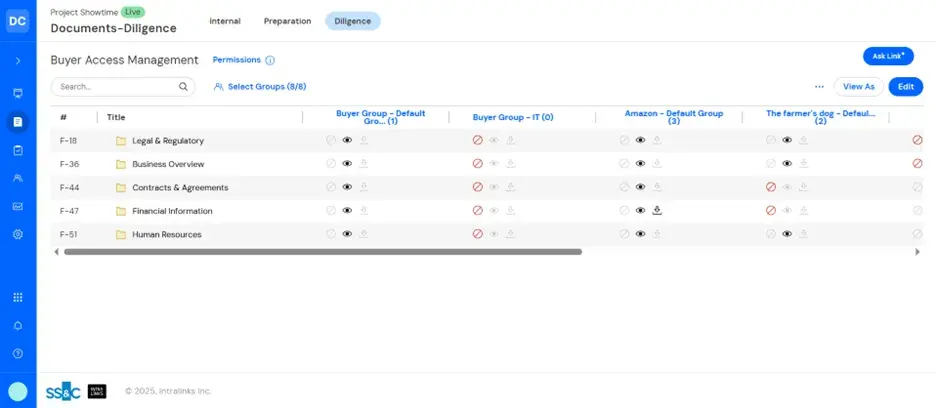Open the apps grid icon in sidebar
This screenshot has height=408, width=936.
coord(18,298)
